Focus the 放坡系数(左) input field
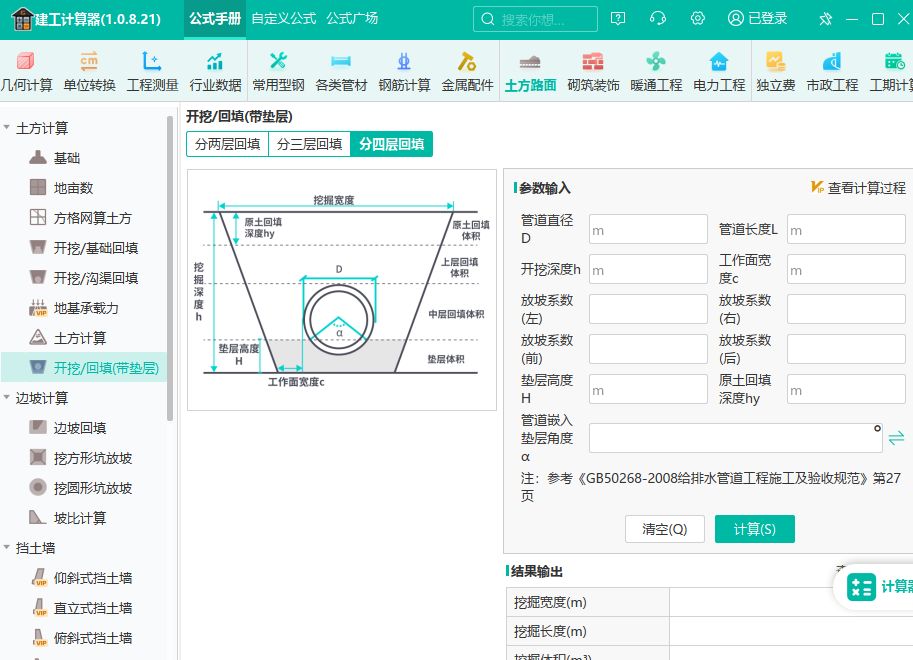The height and width of the screenshot is (660, 913). coord(648,309)
